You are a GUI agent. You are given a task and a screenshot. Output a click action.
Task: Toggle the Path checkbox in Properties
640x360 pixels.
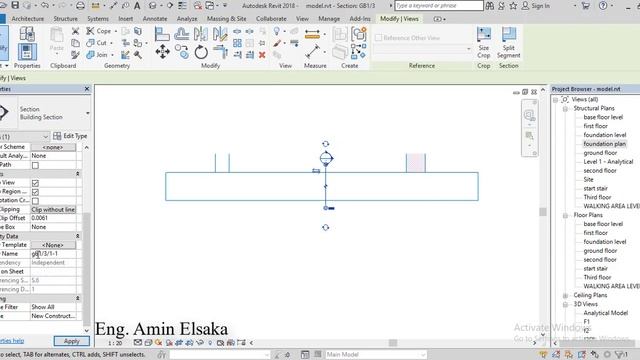tap(36, 165)
